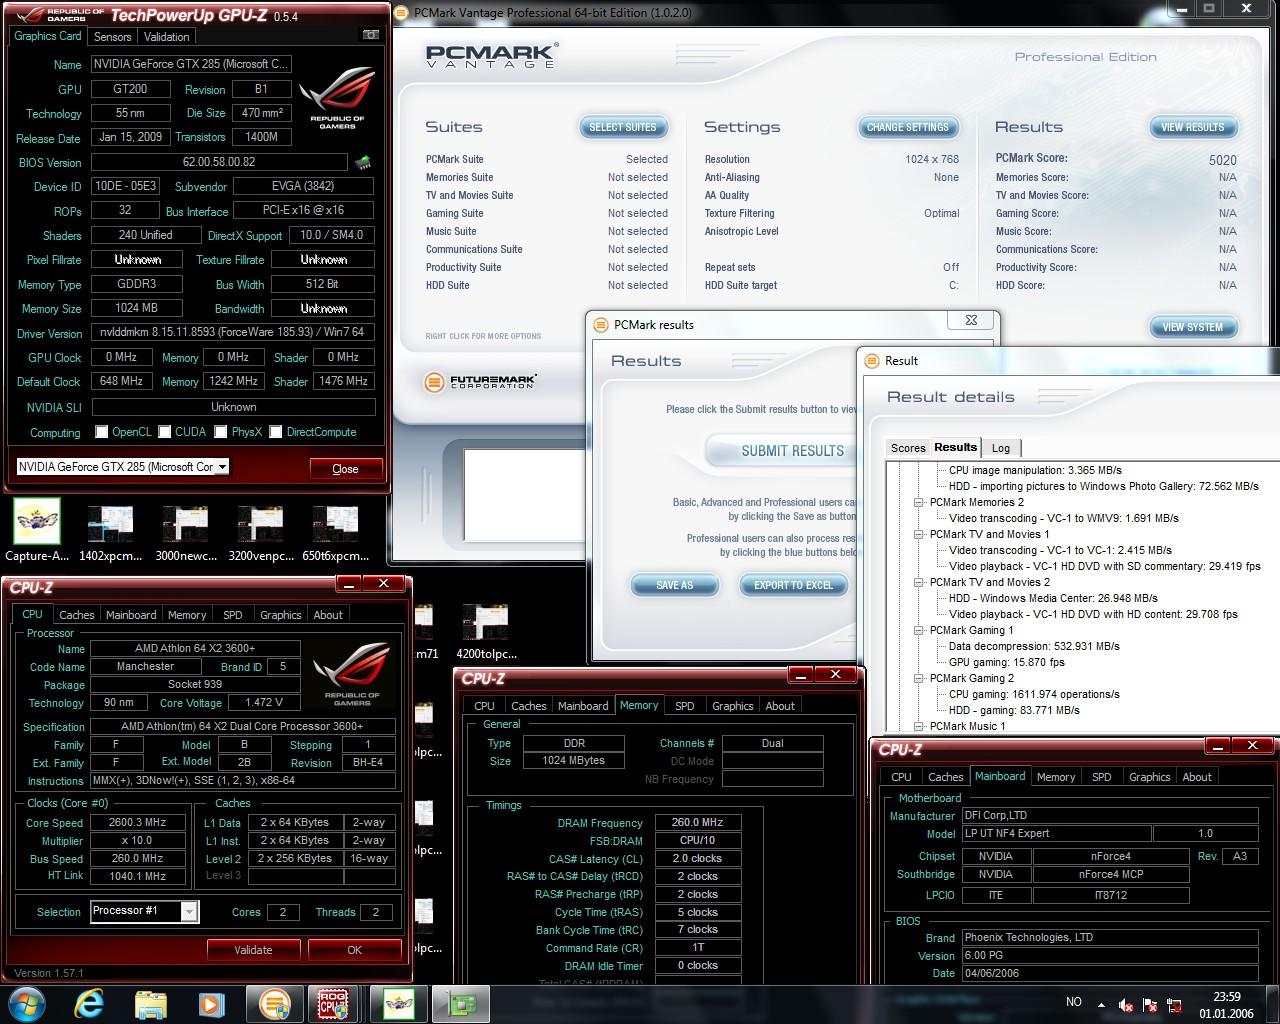Open Windows Media Player from the taskbar
1280x1024 pixels.
(x=211, y=1003)
